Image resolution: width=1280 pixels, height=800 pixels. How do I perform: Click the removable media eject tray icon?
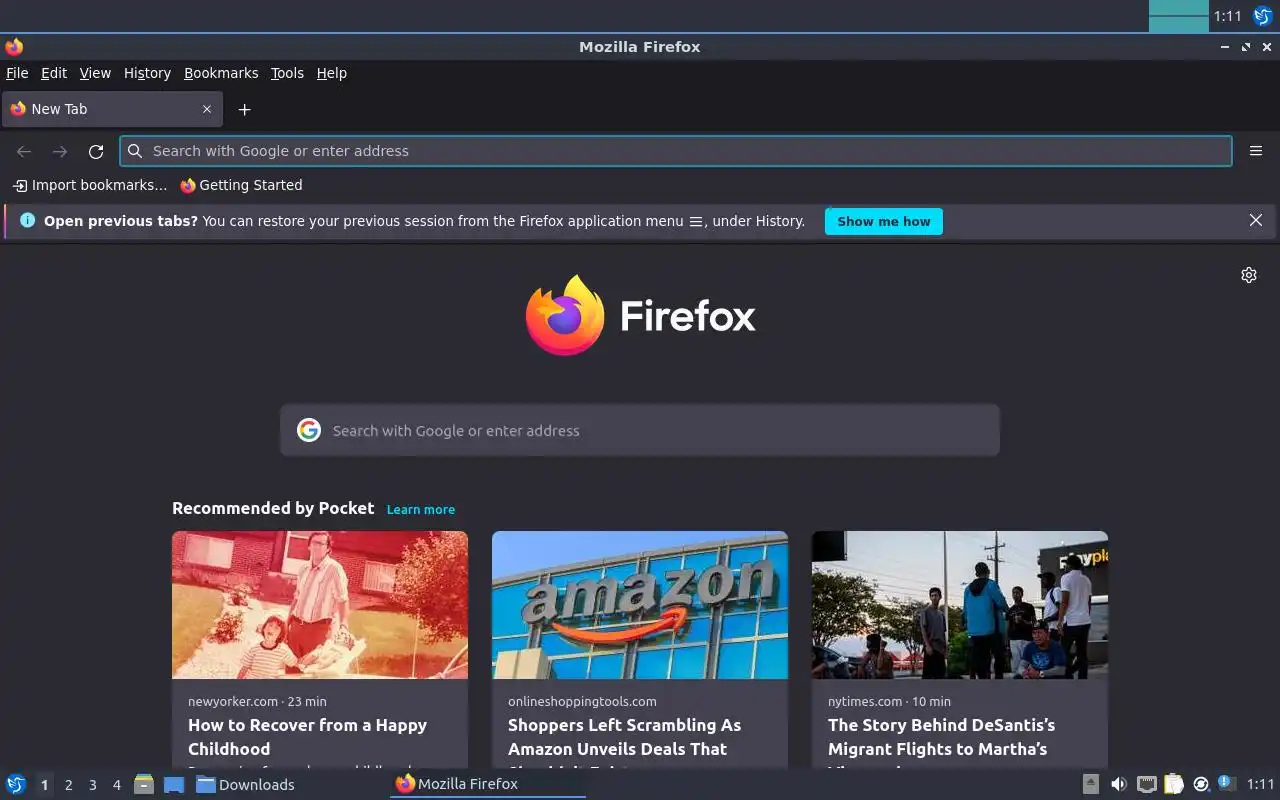(1091, 784)
